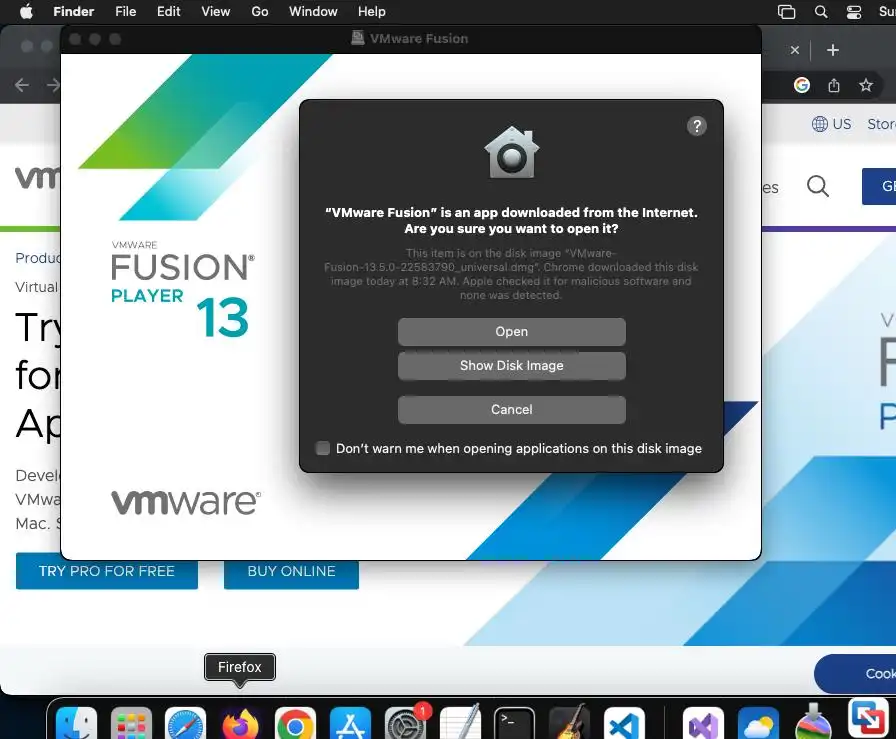Click the share icon in browser toolbar
This screenshot has width=896, height=739.
click(834, 85)
